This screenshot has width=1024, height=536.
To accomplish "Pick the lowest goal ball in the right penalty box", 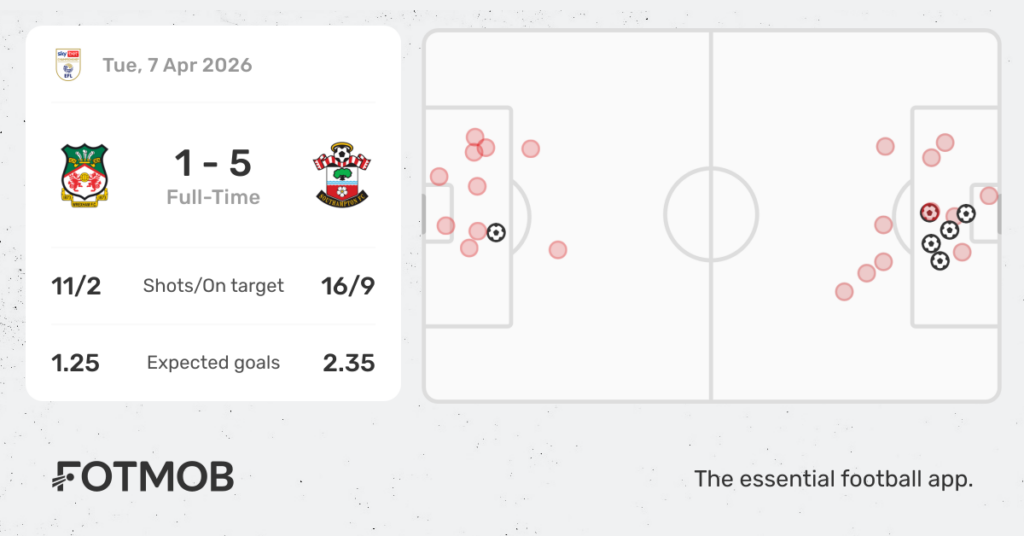I will coord(940,261).
